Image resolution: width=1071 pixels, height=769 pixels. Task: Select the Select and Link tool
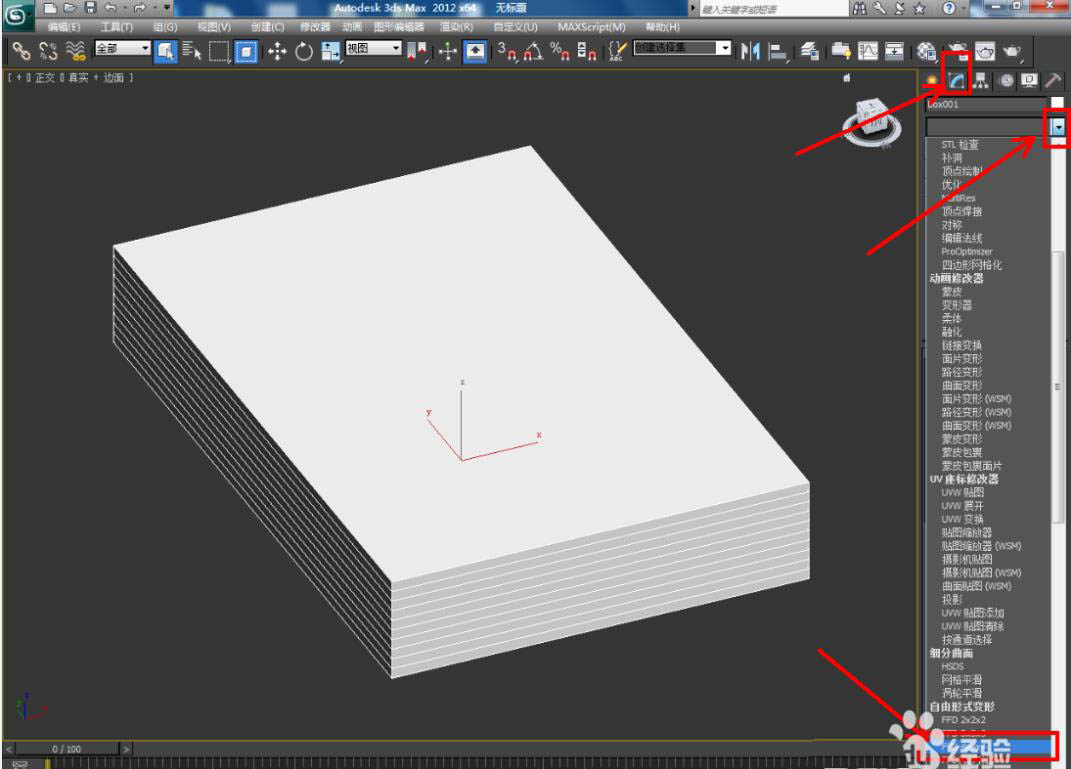click(20, 50)
